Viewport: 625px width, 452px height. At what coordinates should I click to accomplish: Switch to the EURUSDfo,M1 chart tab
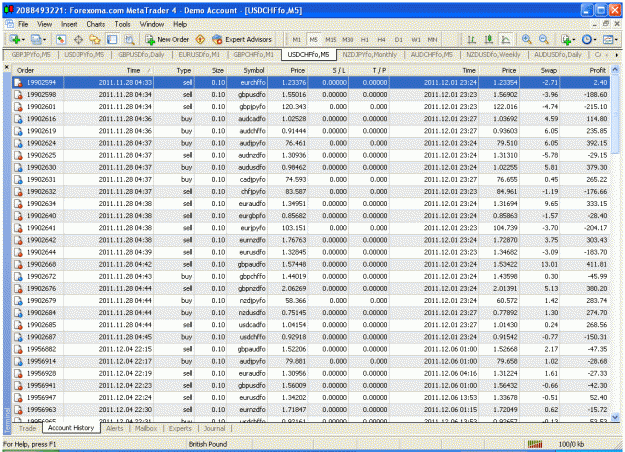199,55
